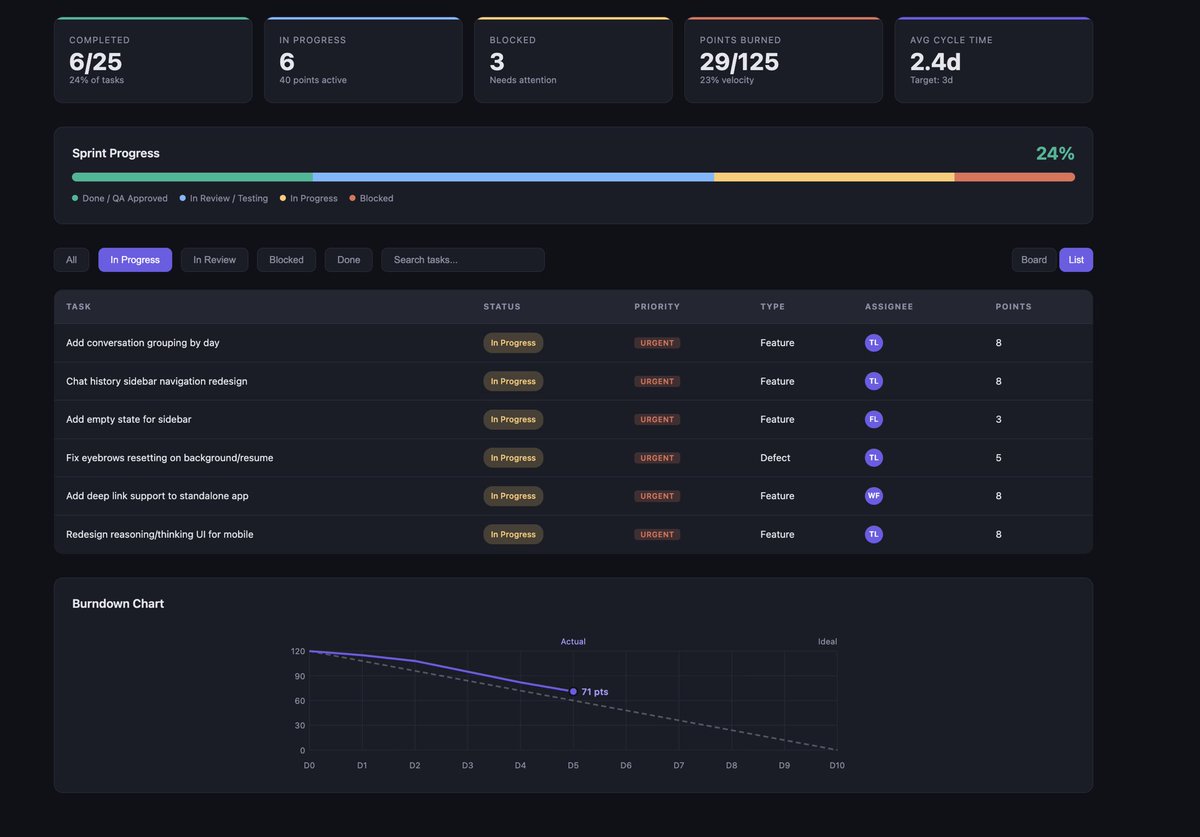Click In Progress badge for empty state task

click(x=513, y=419)
